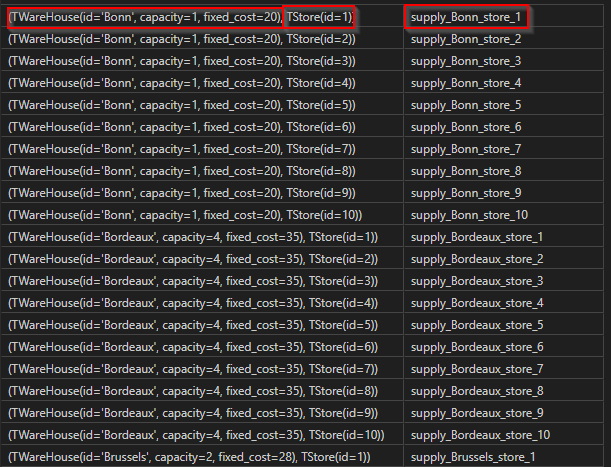This screenshot has height=467, width=611.
Task: Select key cell for Bonn with TStore(id=8)
Action: pos(202,171)
